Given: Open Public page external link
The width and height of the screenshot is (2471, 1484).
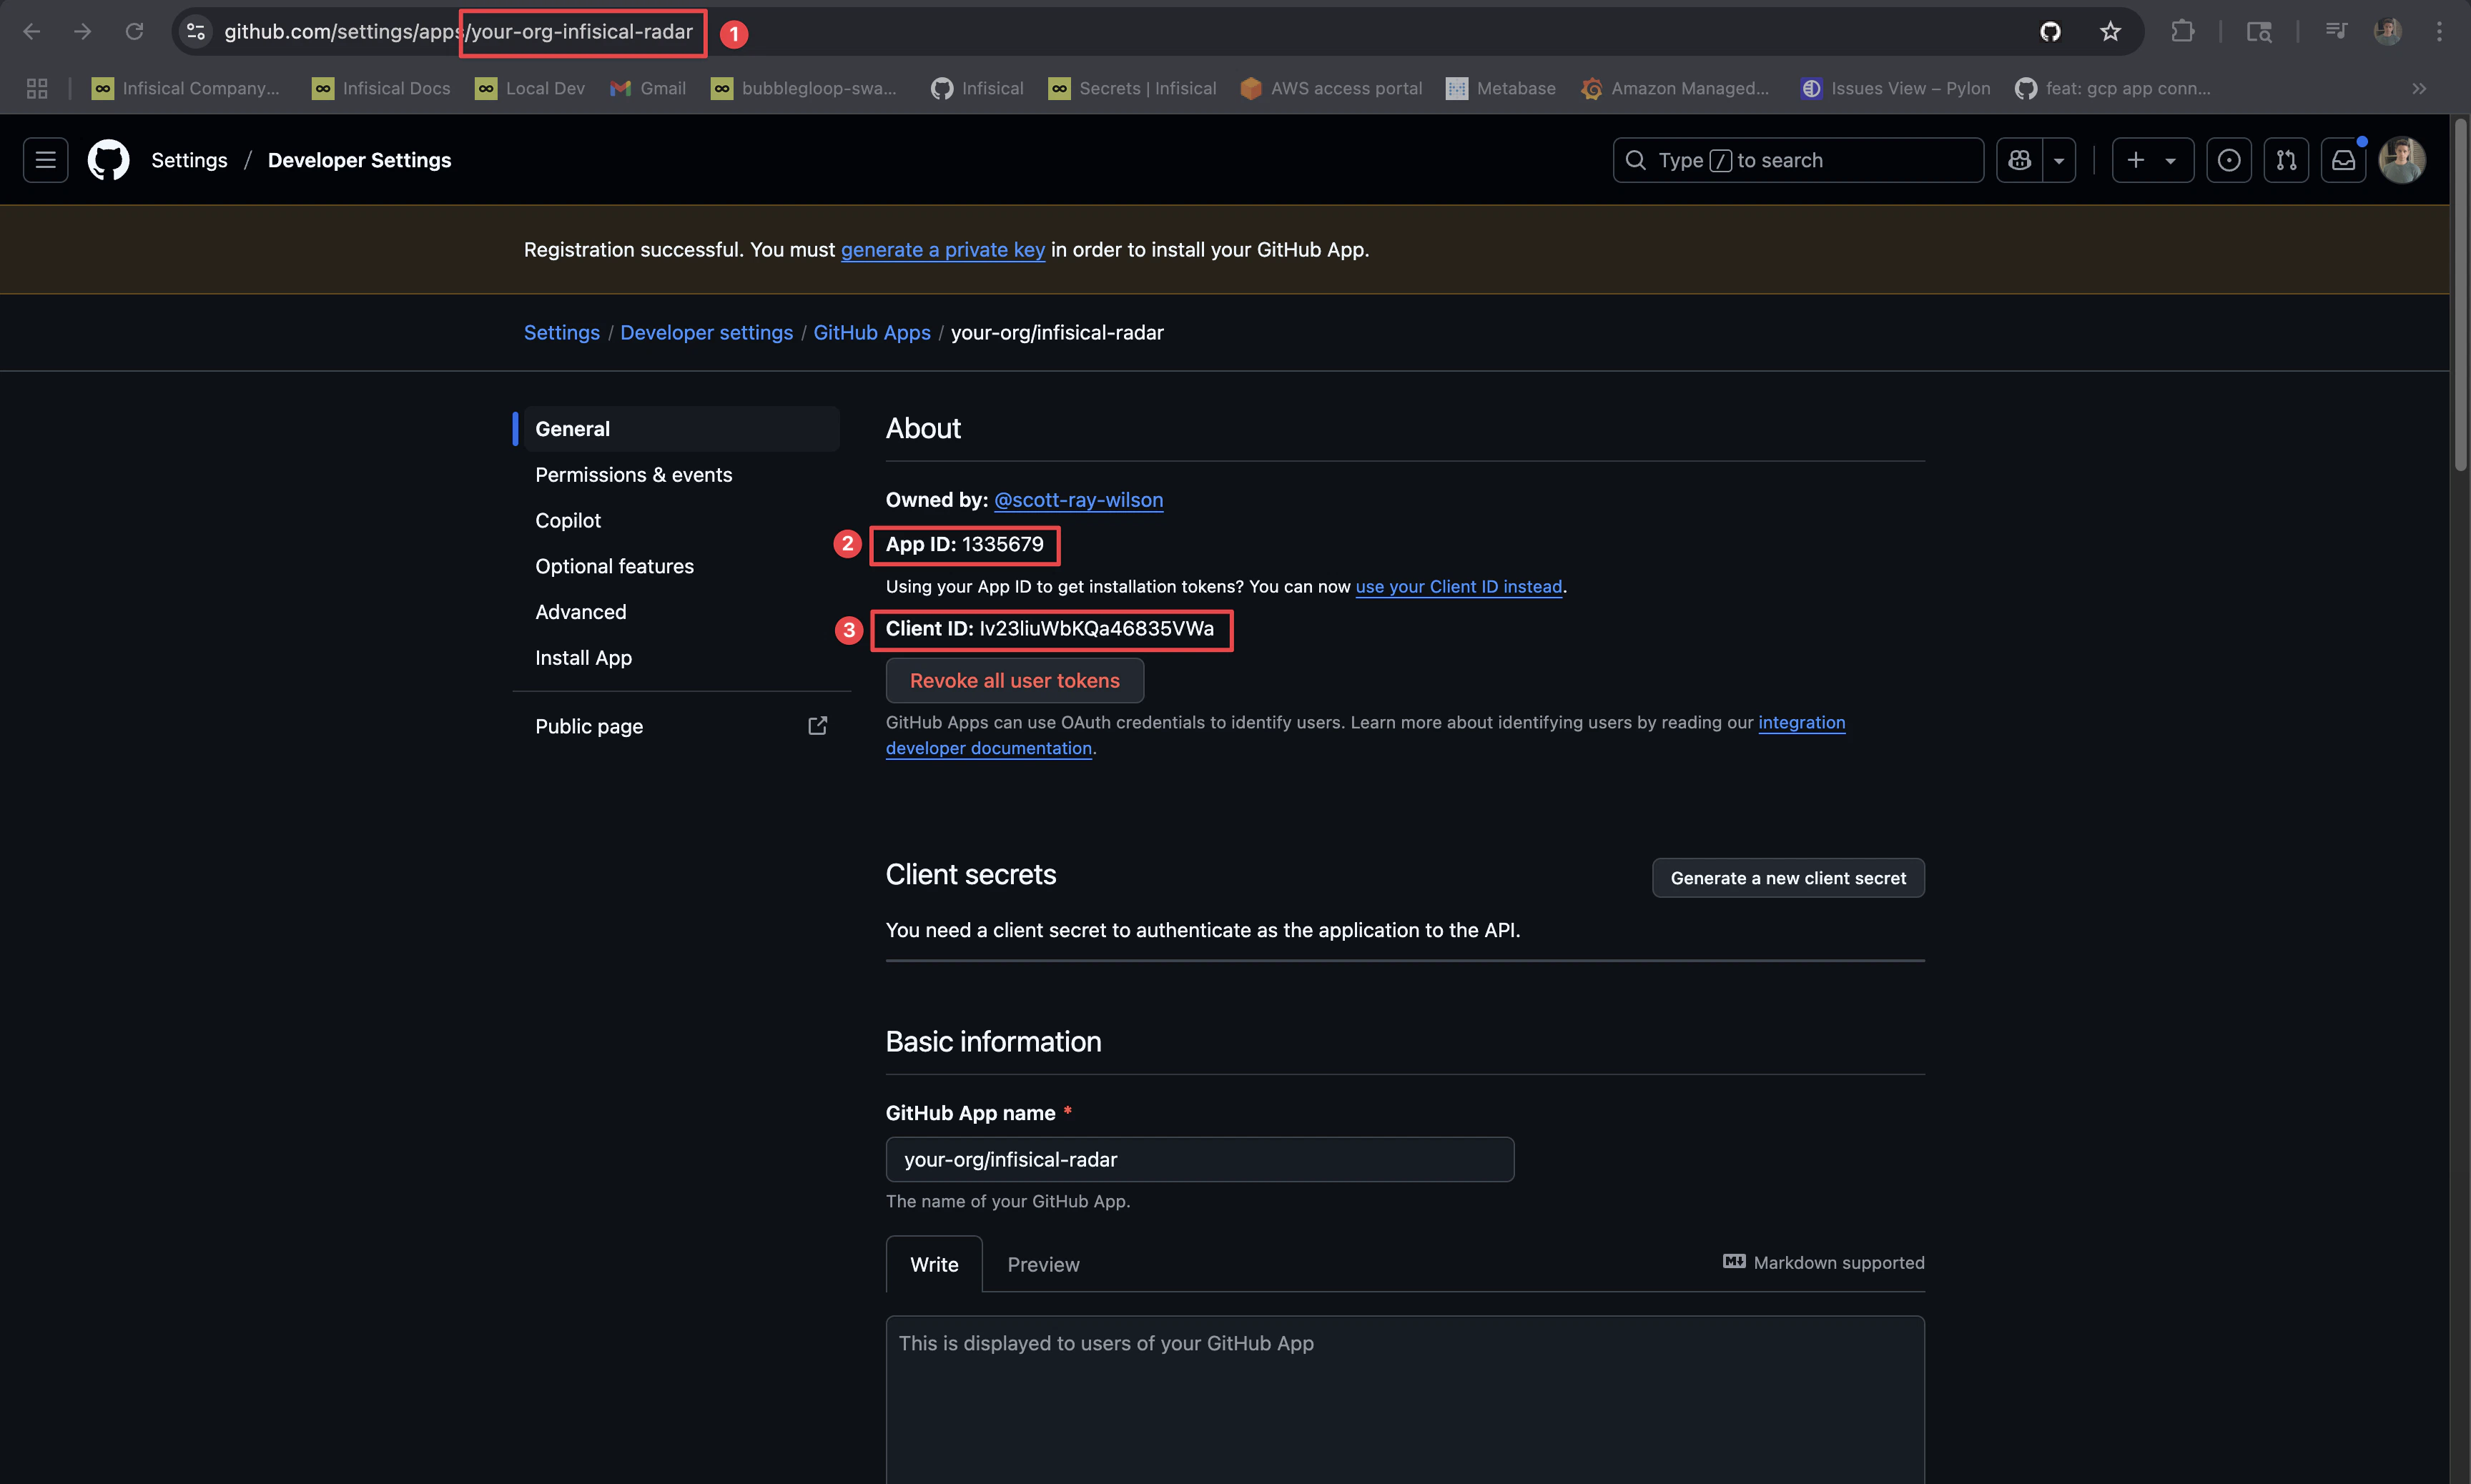Looking at the screenshot, I should 681,727.
